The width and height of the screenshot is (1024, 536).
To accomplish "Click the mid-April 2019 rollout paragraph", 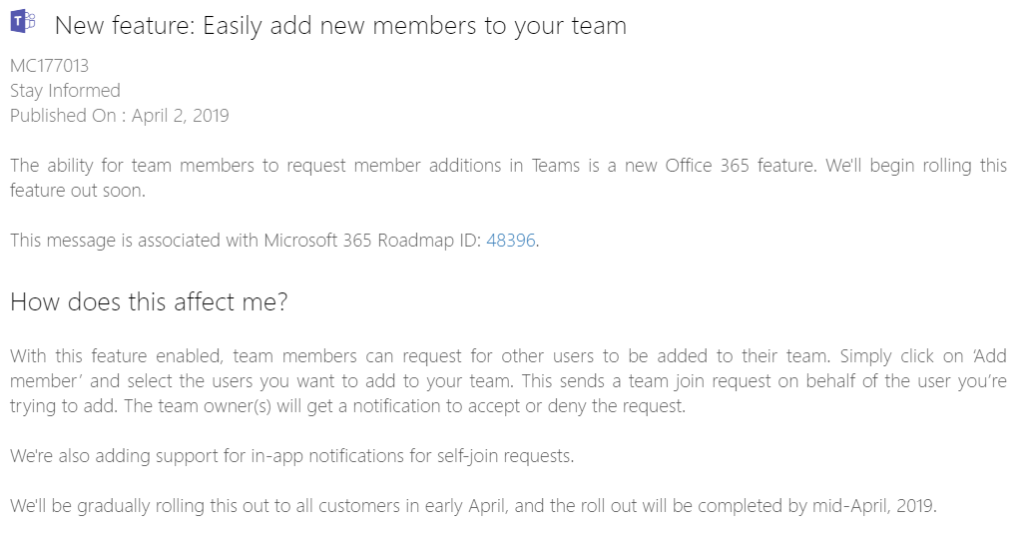I will 473,505.
